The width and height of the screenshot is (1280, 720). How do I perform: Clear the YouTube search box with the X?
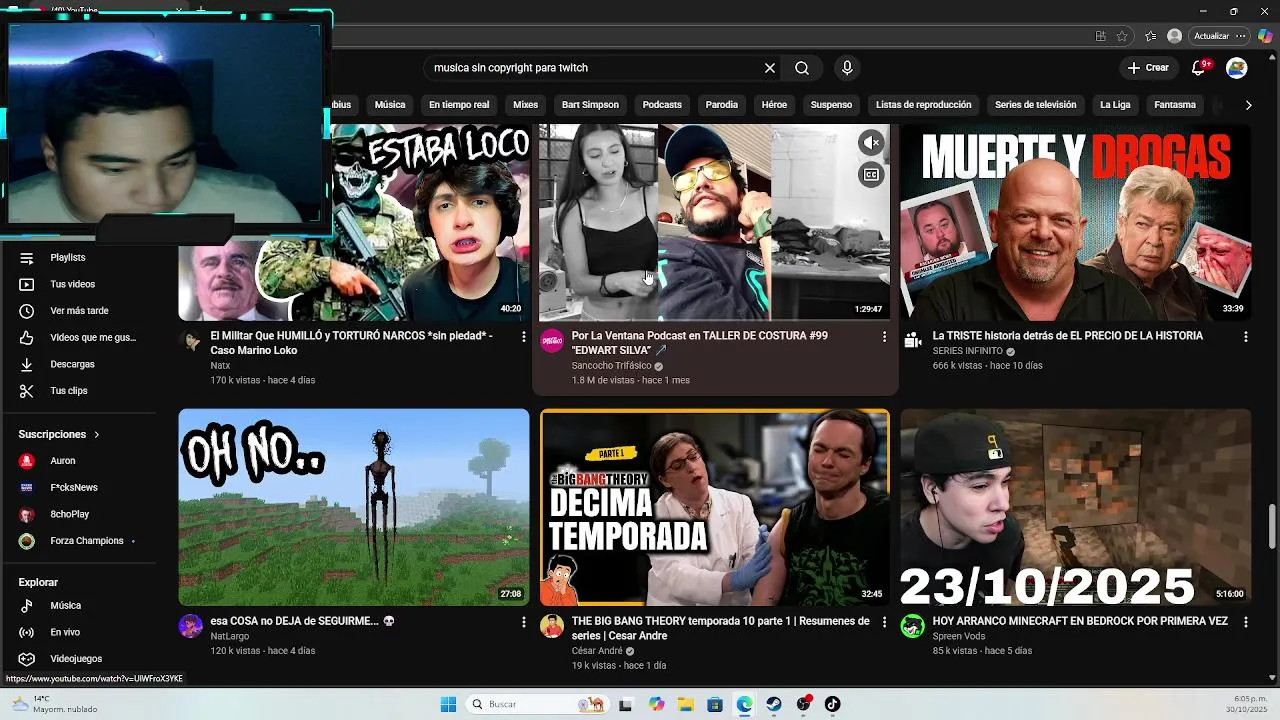tap(770, 68)
